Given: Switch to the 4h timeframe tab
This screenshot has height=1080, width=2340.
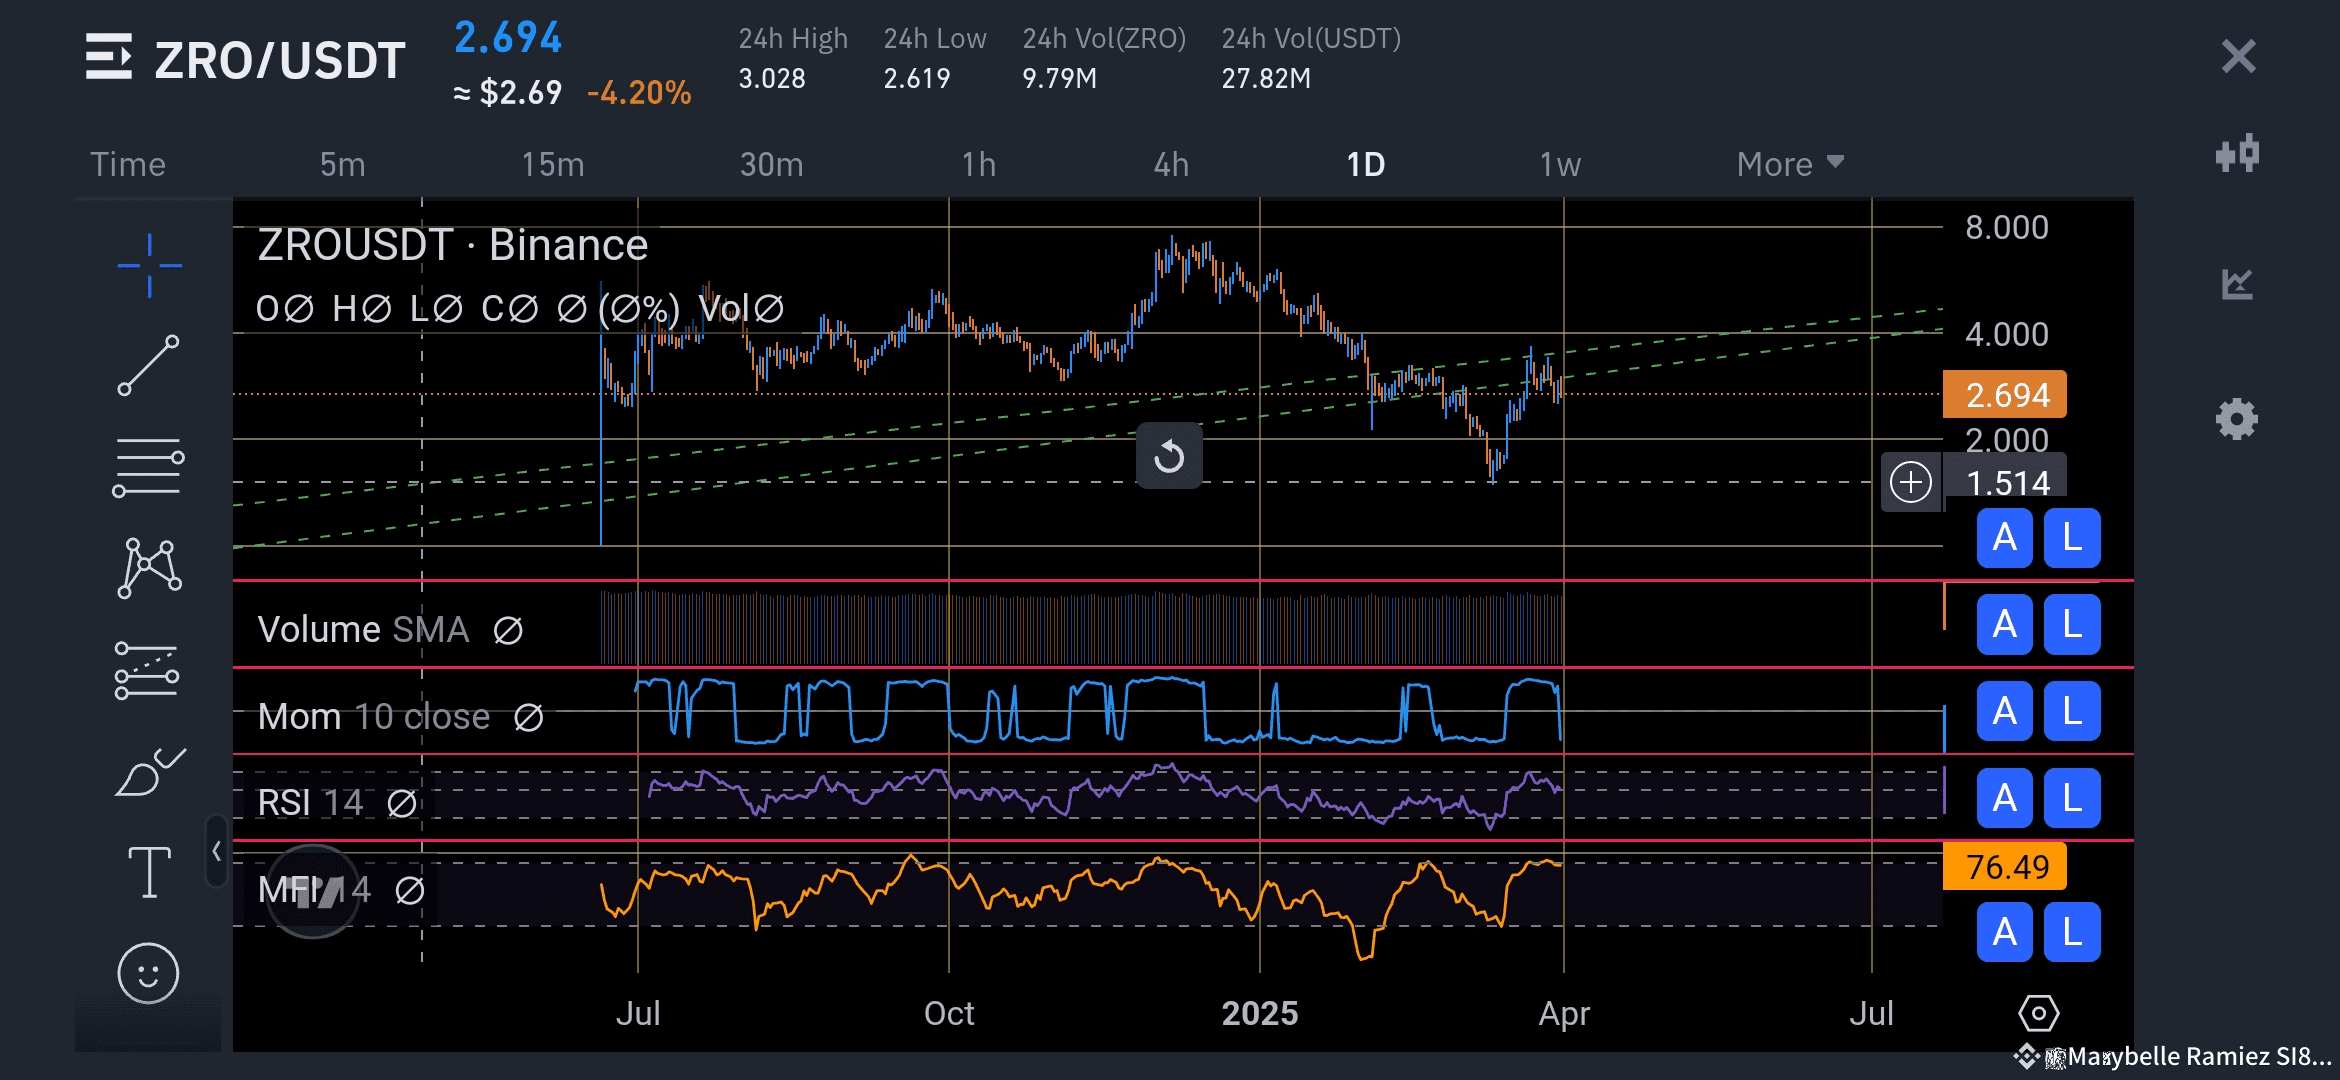Looking at the screenshot, I should tap(1171, 164).
